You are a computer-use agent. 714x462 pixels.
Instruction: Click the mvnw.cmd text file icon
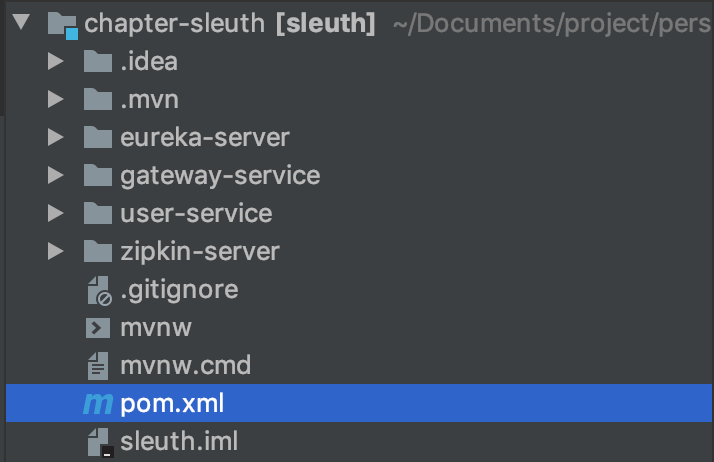(x=98, y=366)
